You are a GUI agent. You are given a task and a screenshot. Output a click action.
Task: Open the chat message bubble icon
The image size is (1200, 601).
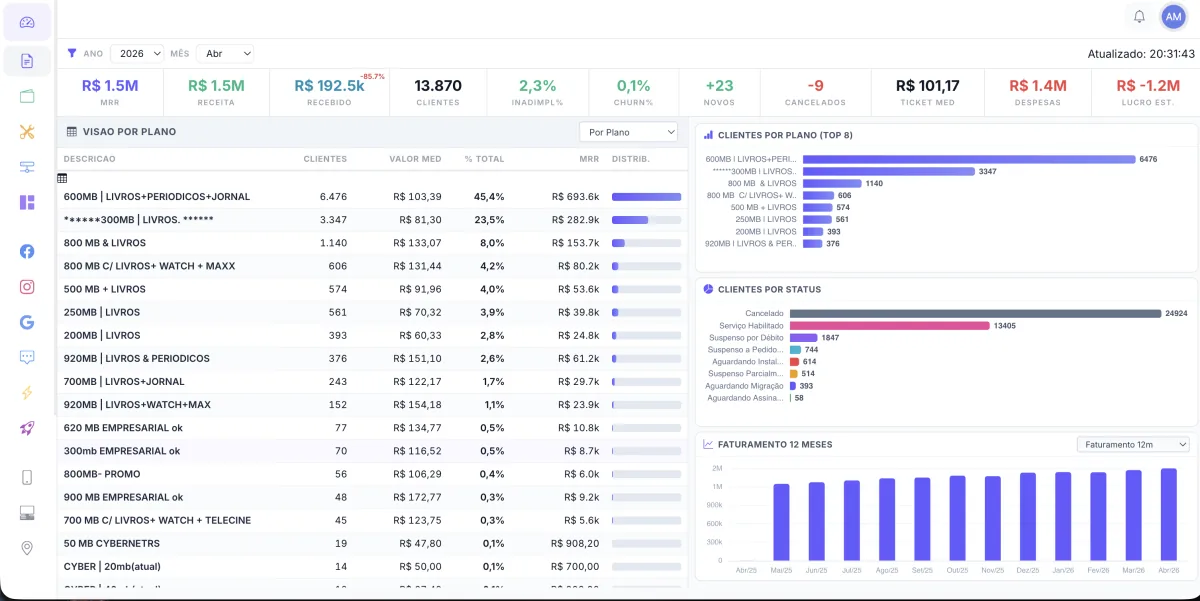27,357
